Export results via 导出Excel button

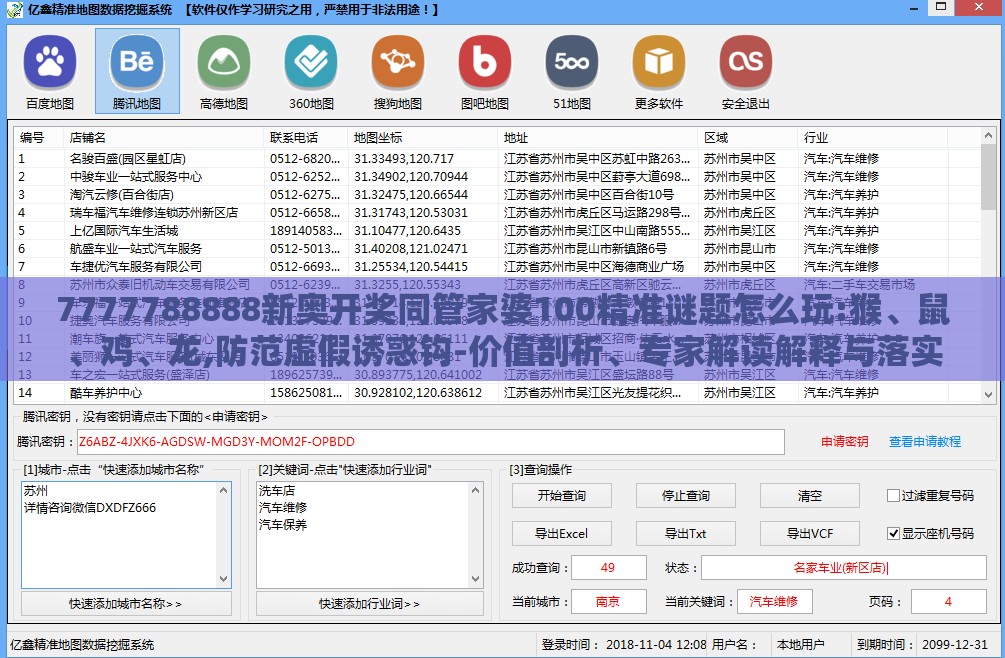[561, 533]
